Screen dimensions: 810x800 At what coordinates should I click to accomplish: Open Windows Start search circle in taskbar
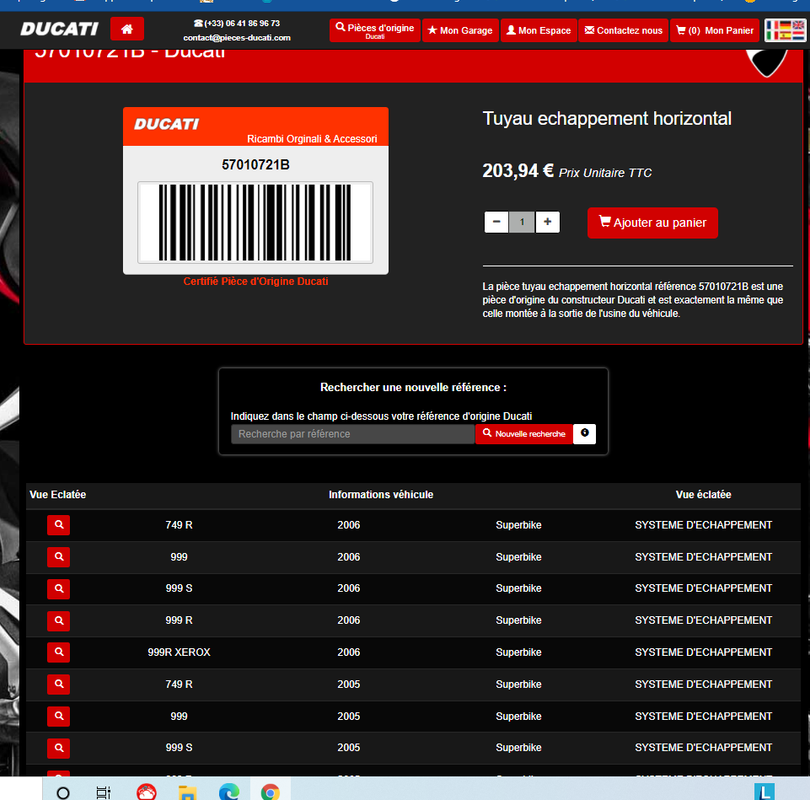tap(63, 792)
